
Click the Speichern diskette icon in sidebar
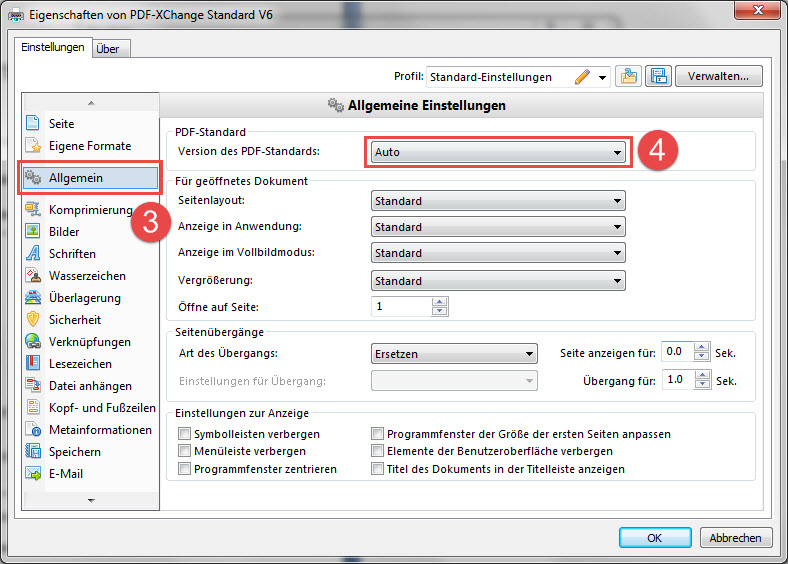[x=33, y=451]
